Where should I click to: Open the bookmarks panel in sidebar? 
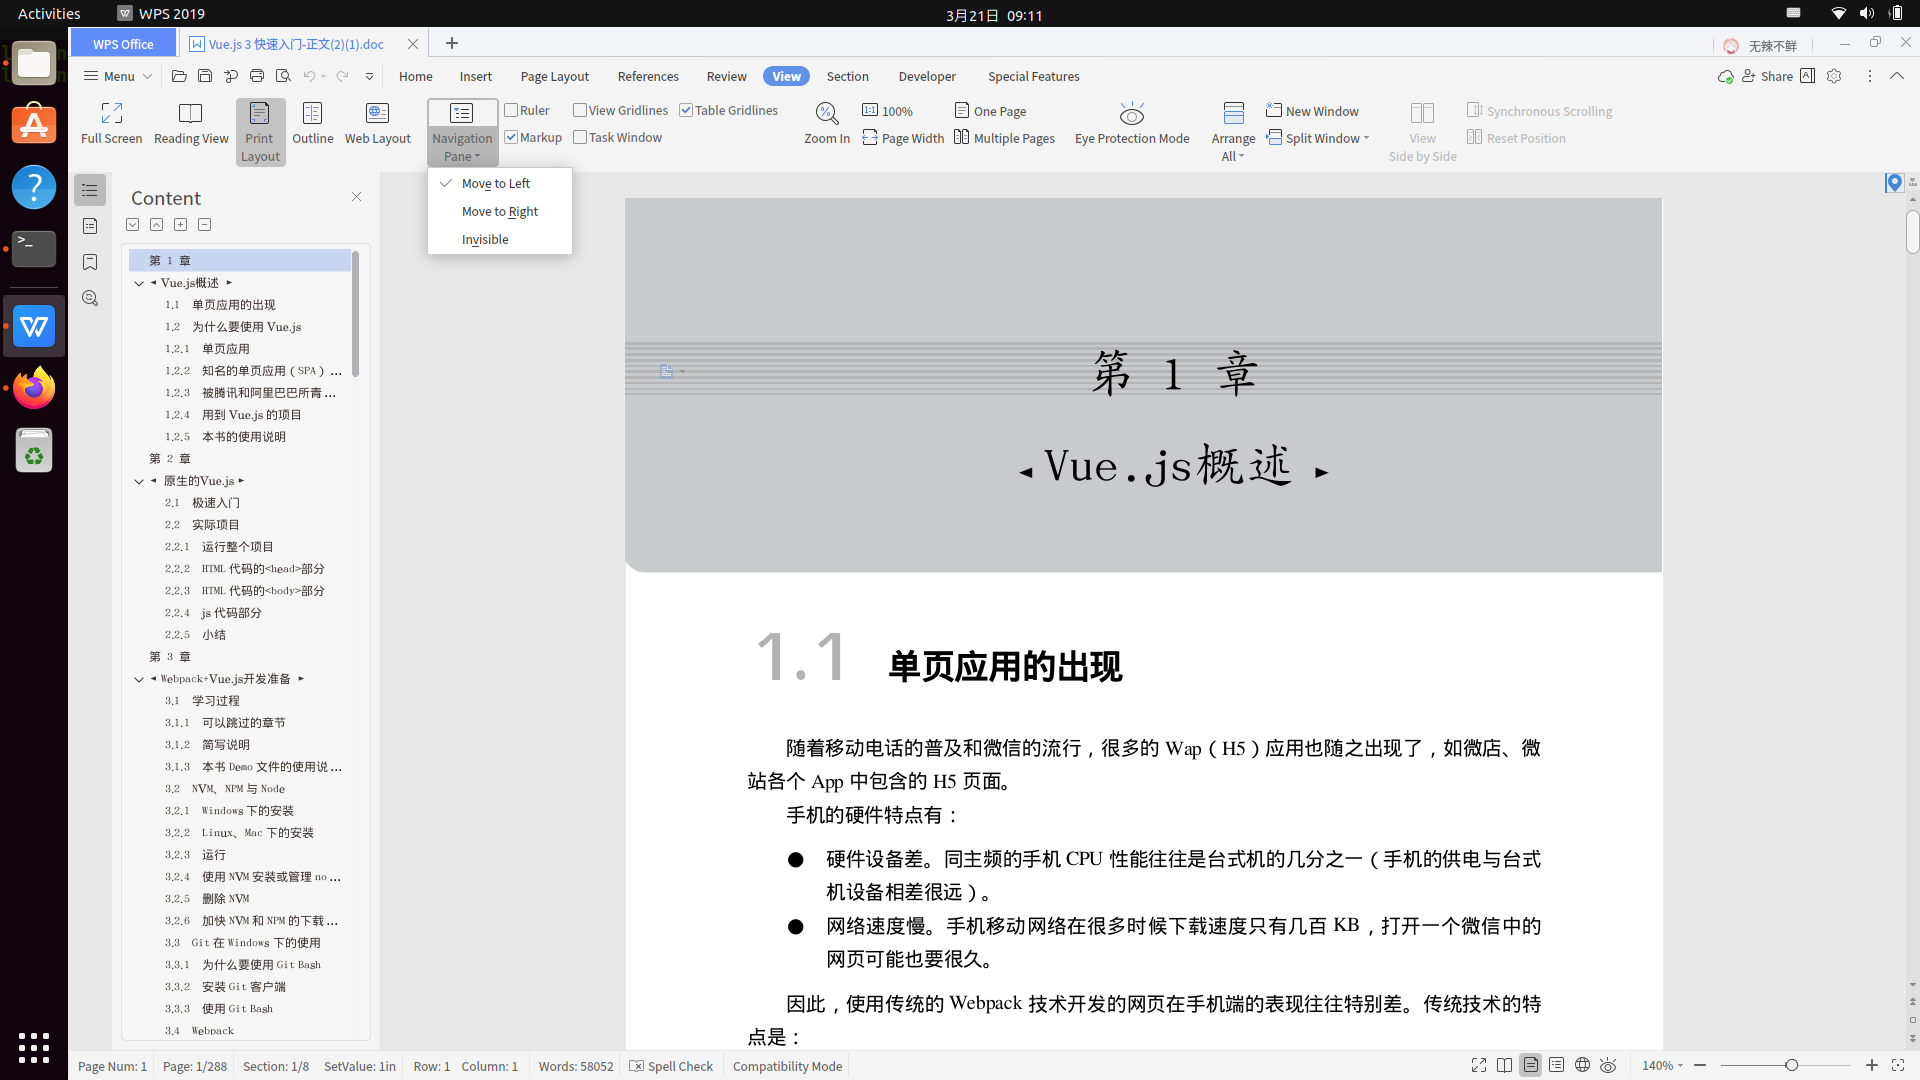90,262
